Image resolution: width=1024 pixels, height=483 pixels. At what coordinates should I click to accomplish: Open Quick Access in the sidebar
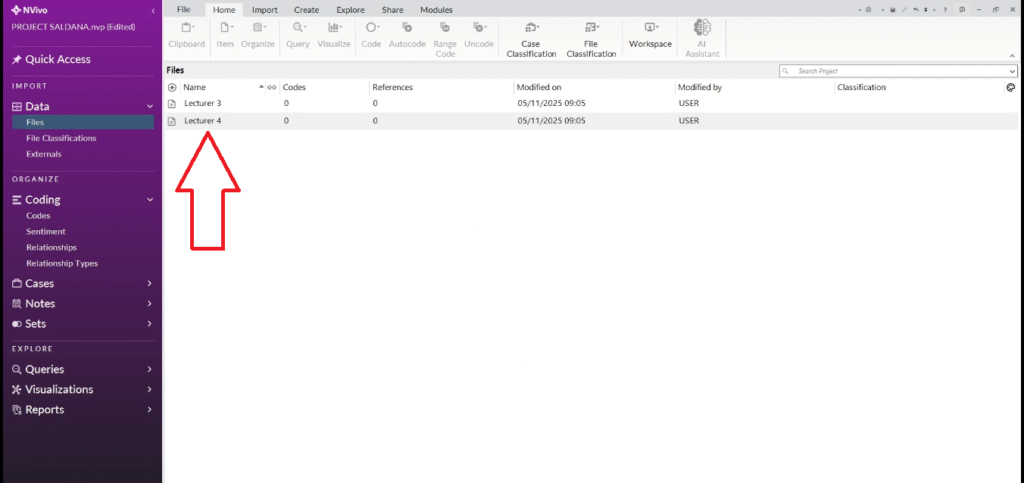coord(57,59)
